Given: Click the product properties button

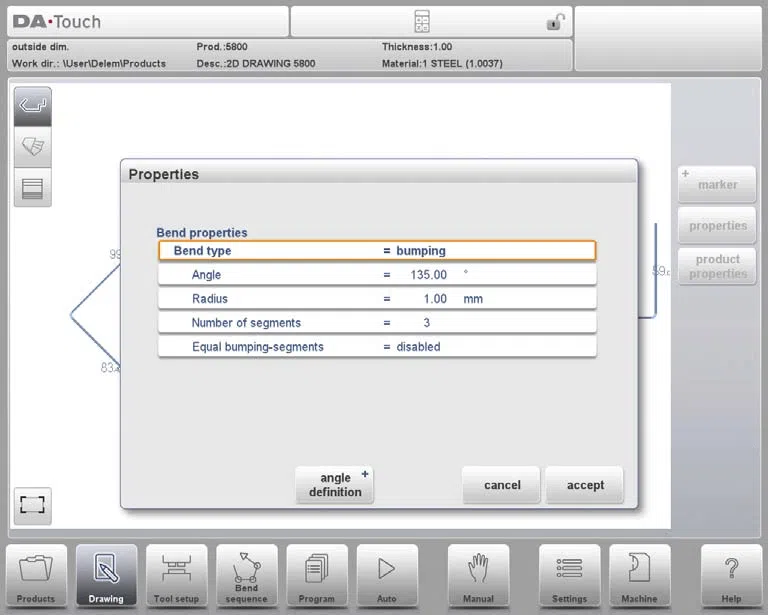Looking at the screenshot, I should tap(717, 266).
